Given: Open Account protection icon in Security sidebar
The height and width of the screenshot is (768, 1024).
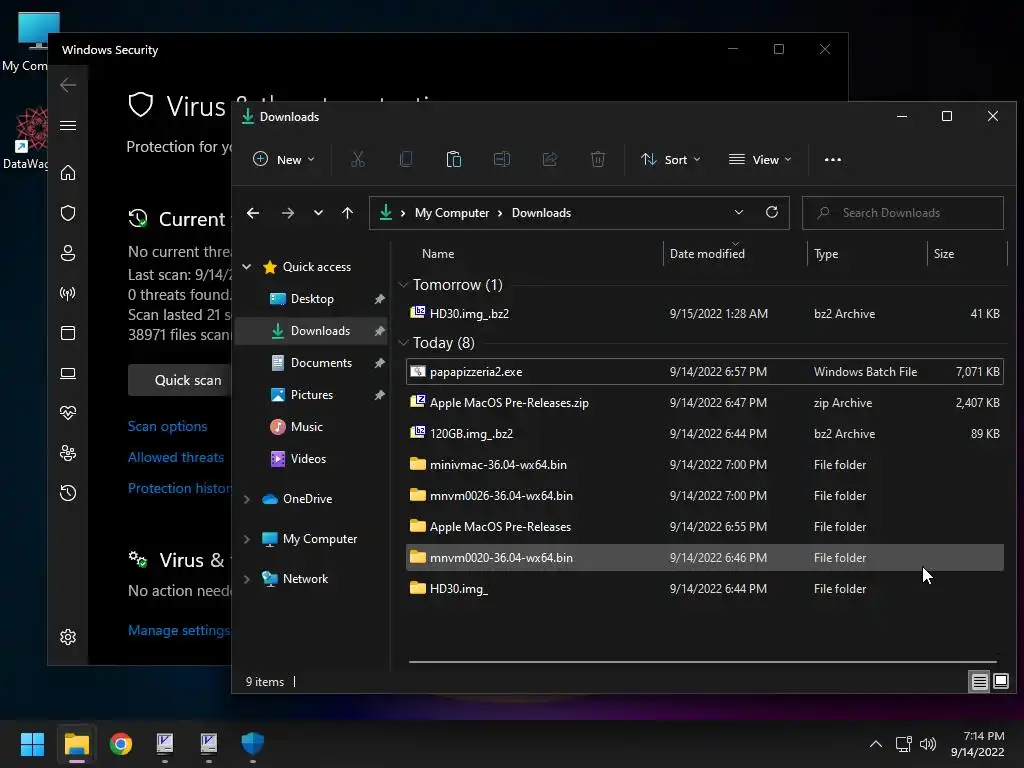Looking at the screenshot, I should point(68,253).
